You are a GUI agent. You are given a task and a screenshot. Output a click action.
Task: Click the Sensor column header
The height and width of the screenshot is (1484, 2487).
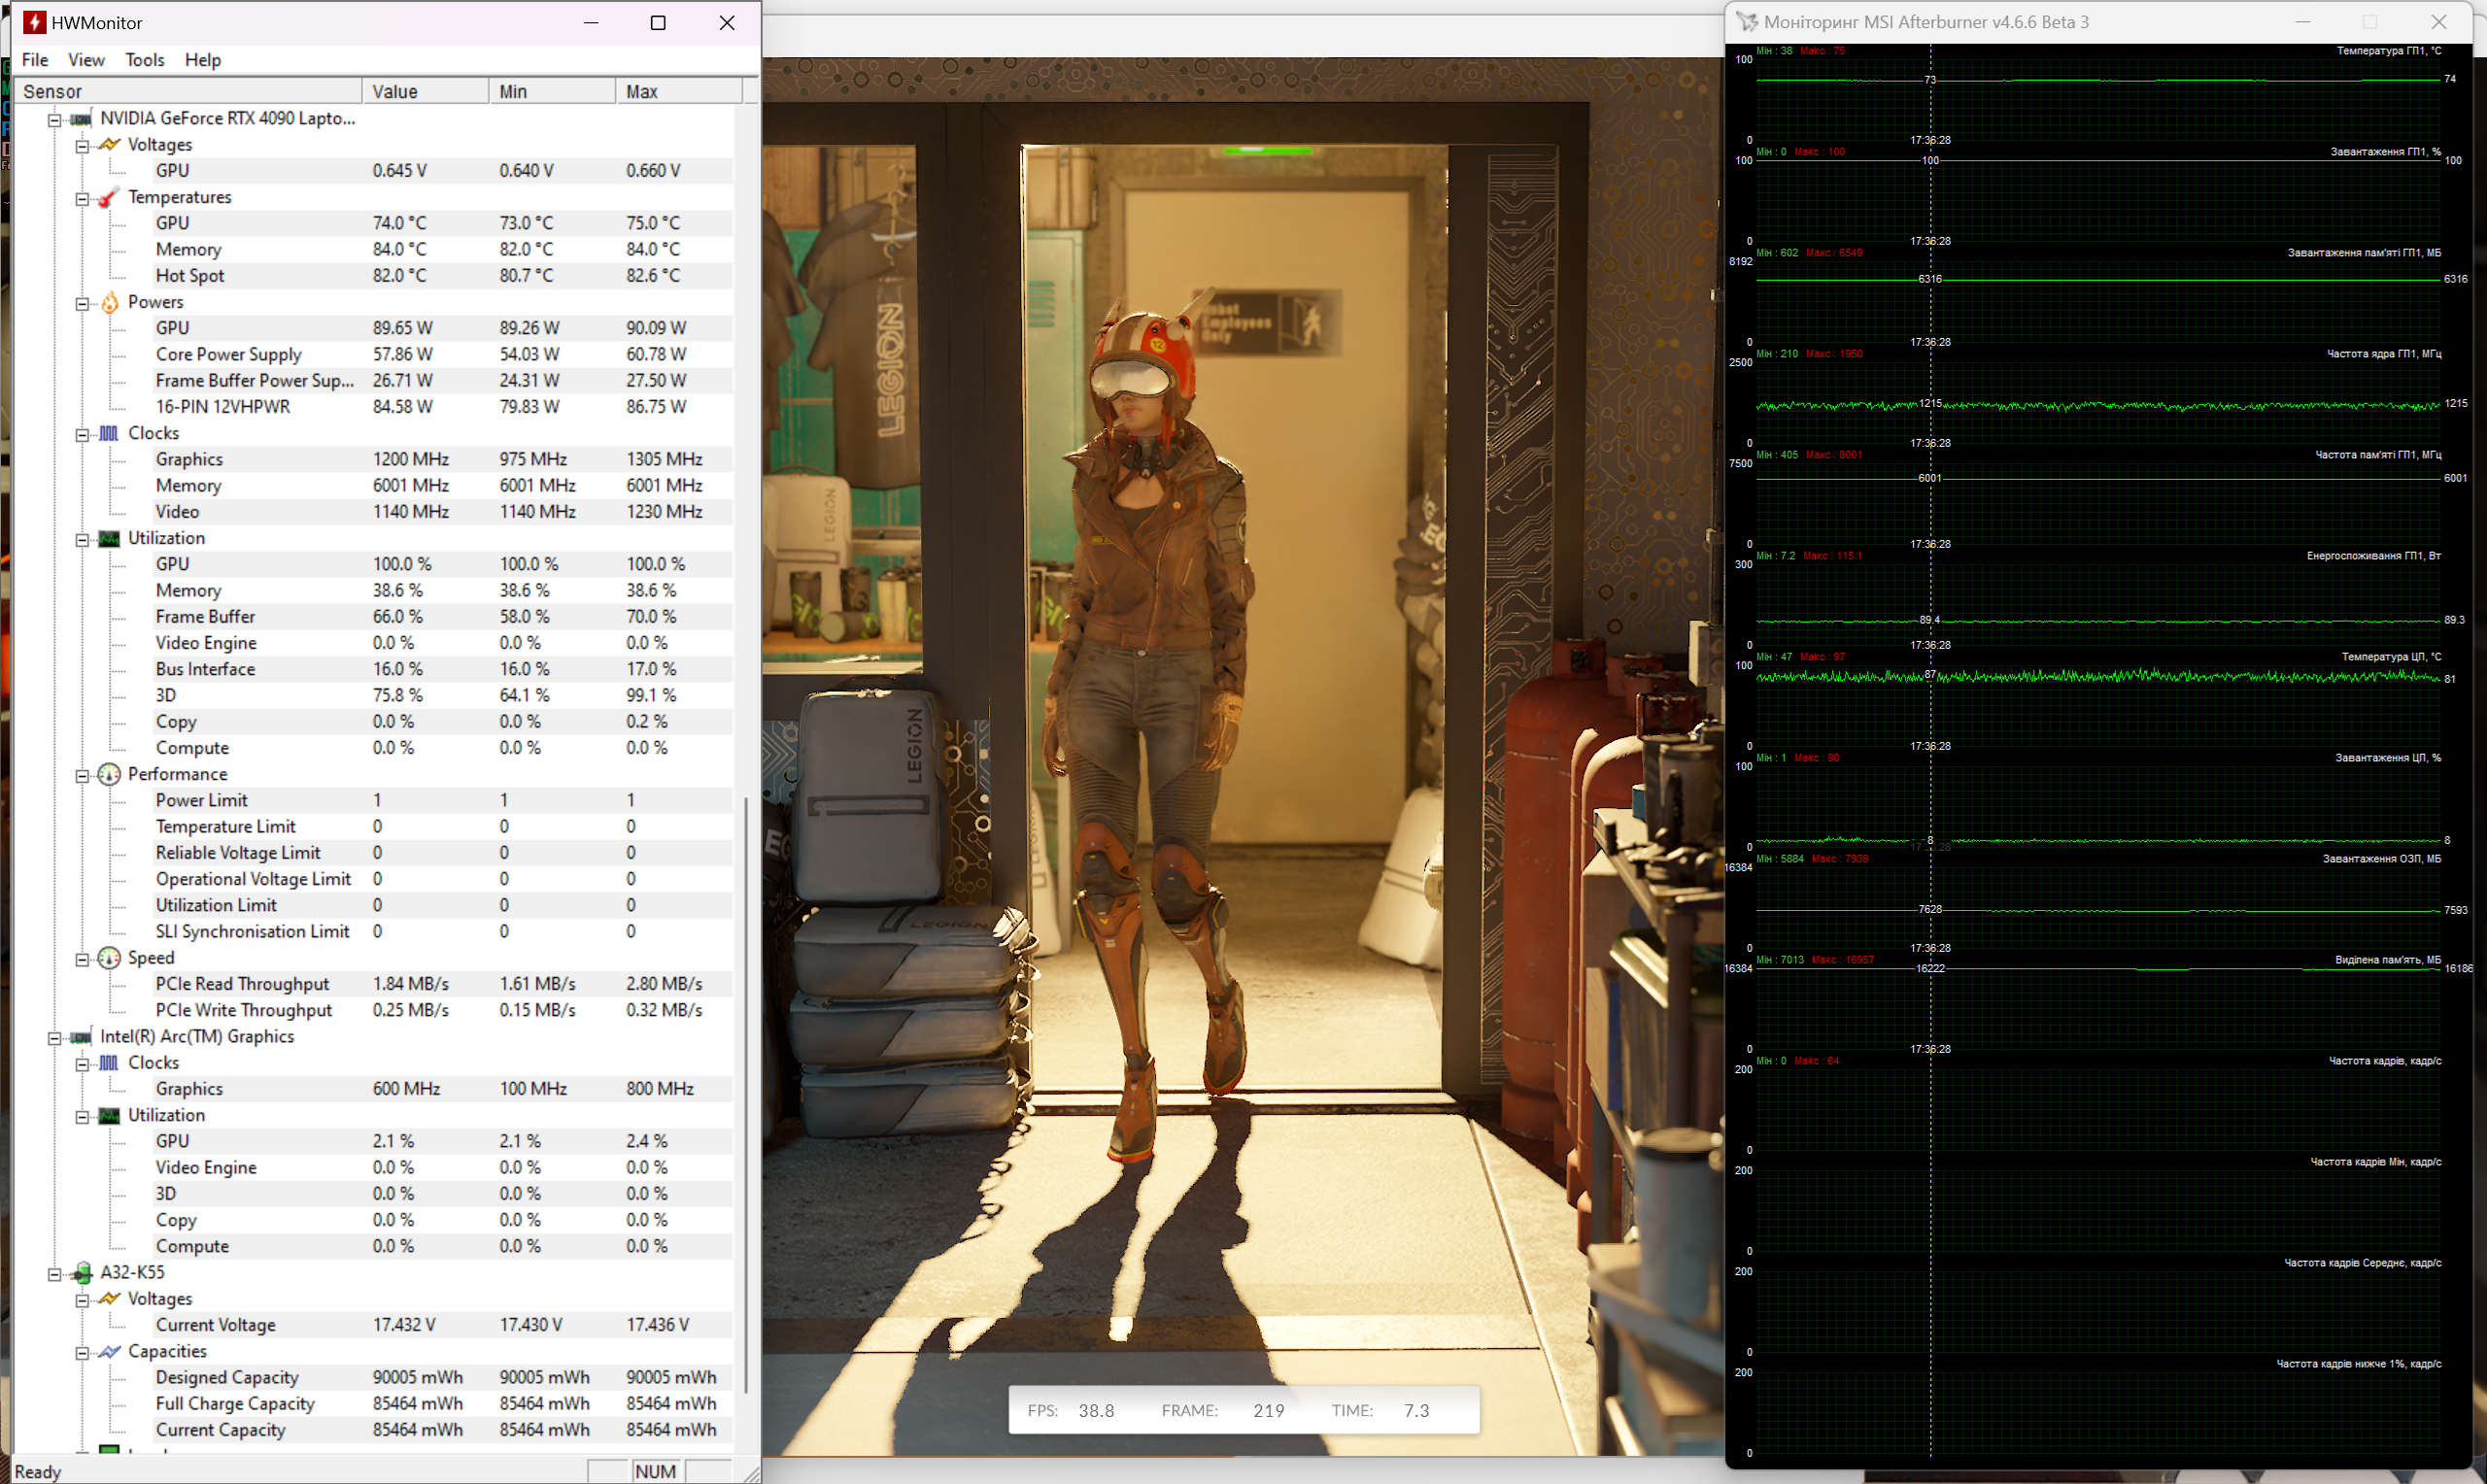[x=188, y=91]
